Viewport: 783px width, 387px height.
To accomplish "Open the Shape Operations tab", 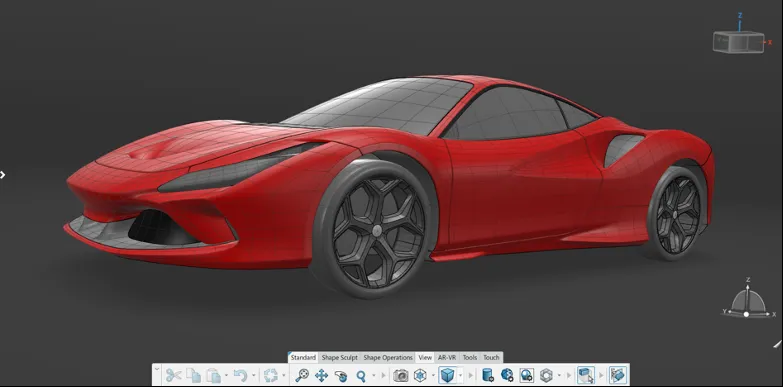I will point(388,358).
